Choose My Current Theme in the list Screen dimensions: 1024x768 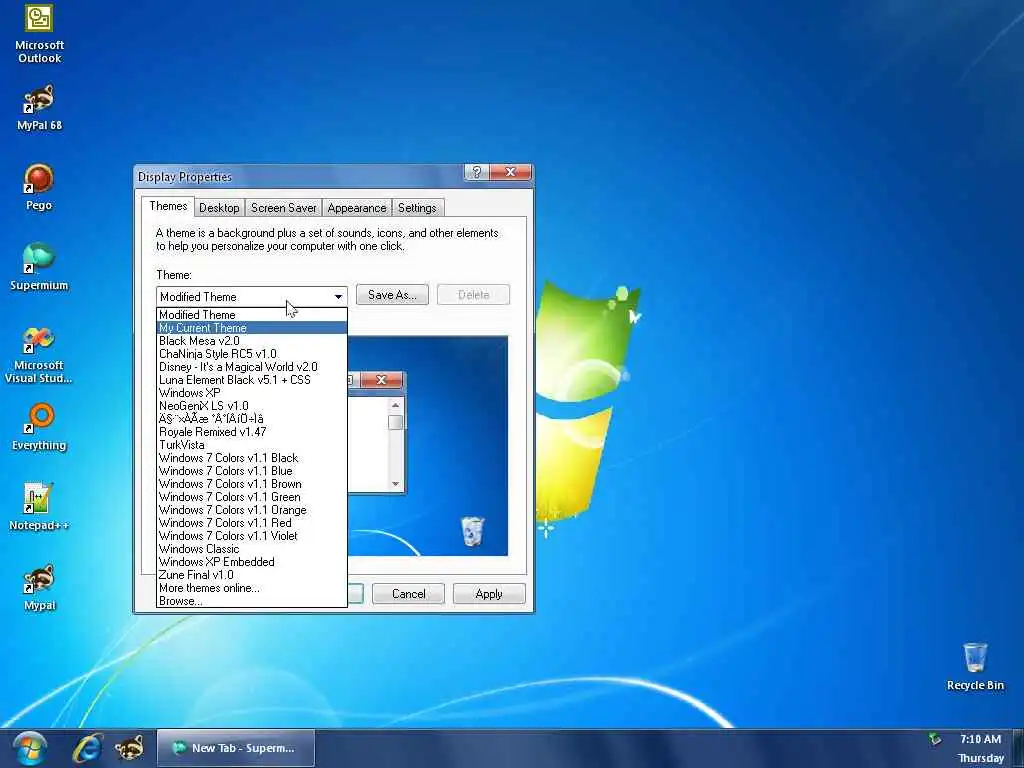[x=252, y=328]
